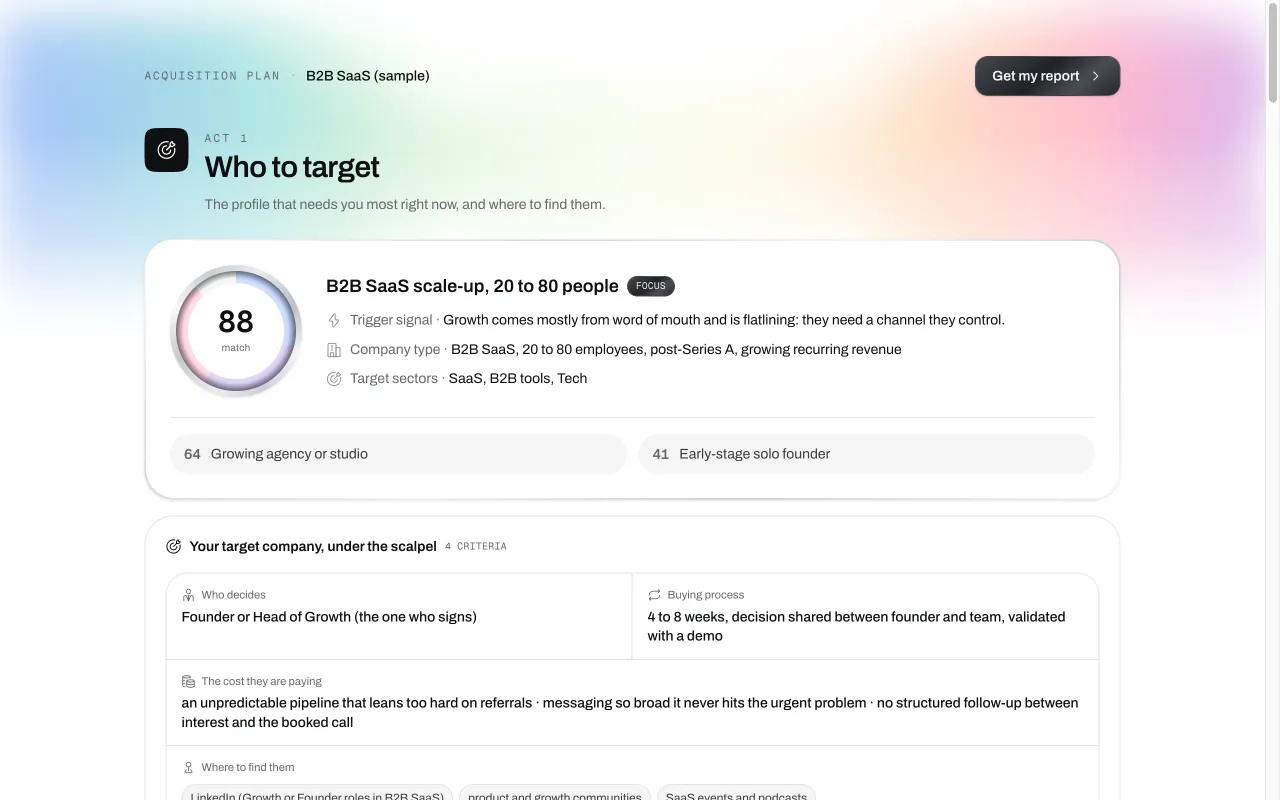Click the Buying process cycle icon
Screen dimensions: 1280x800
[x=654, y=595]
